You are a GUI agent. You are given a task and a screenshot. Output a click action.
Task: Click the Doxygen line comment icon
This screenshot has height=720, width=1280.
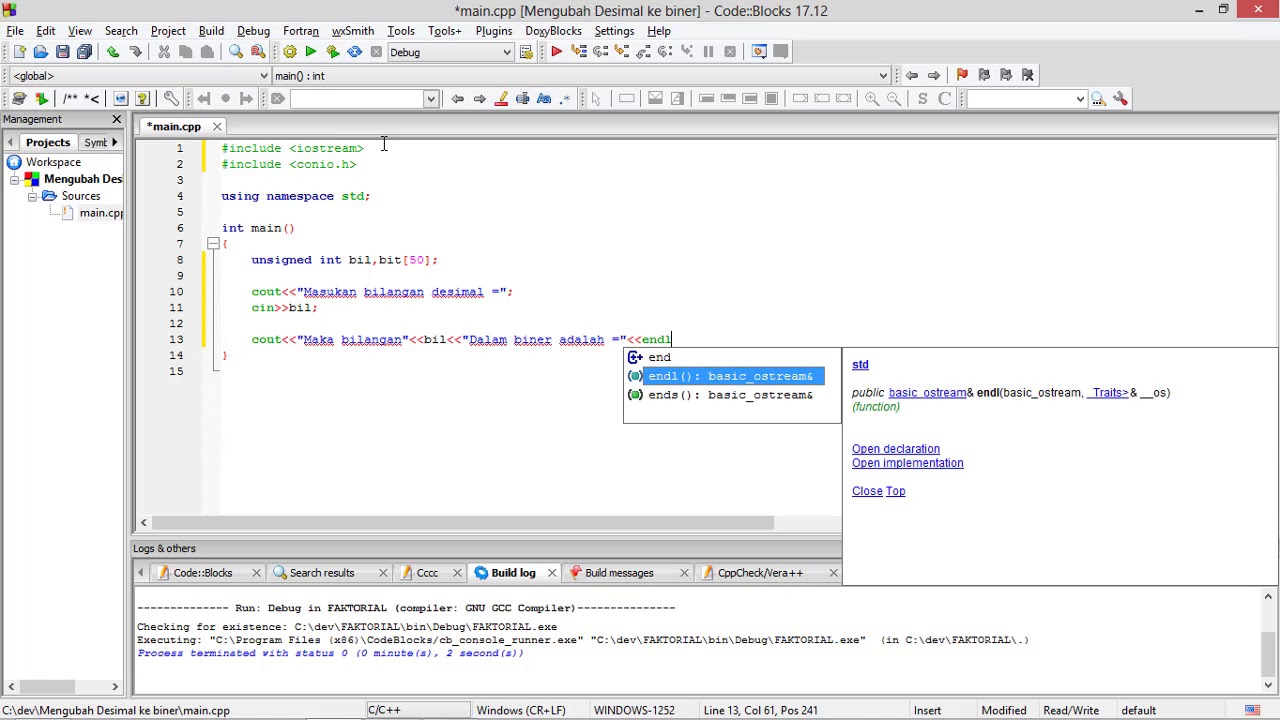coord(92,98)
